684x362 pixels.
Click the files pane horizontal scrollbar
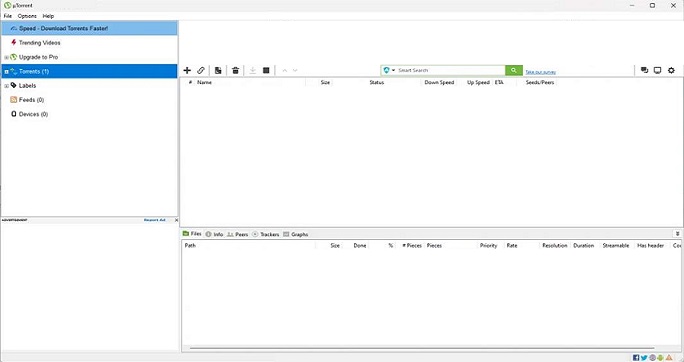point(422,348)
